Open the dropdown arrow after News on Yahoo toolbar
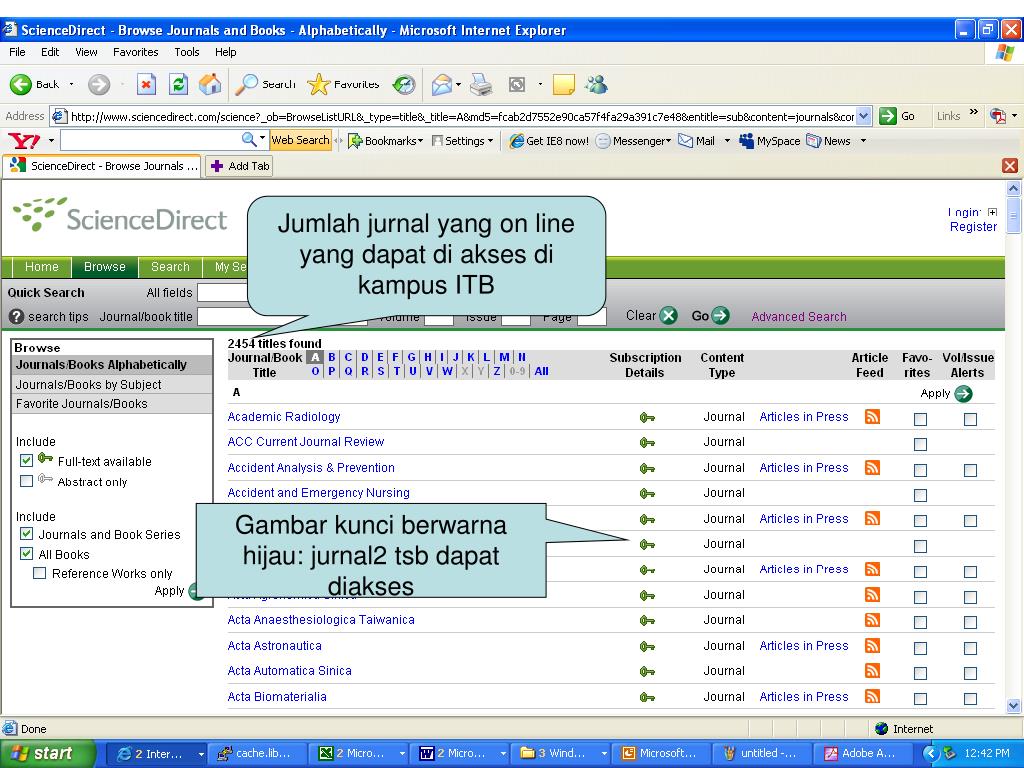 (x=863, y=141)
